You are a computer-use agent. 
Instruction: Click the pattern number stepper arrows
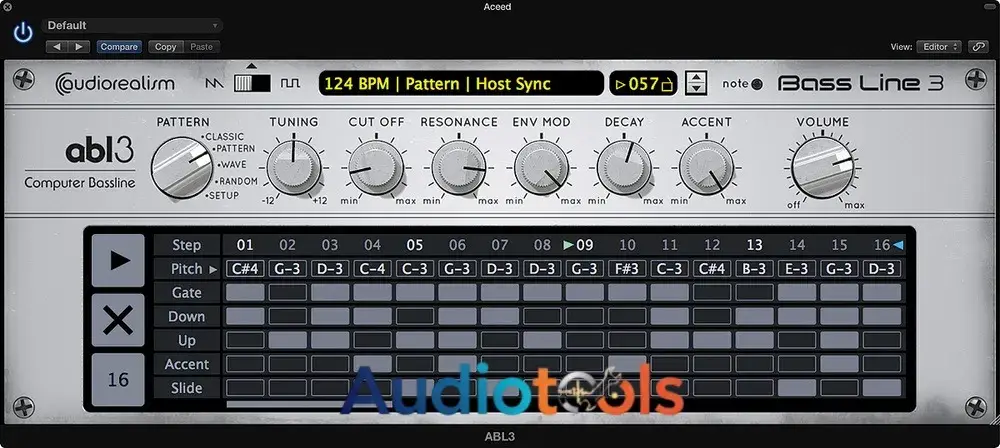(696, 83)
